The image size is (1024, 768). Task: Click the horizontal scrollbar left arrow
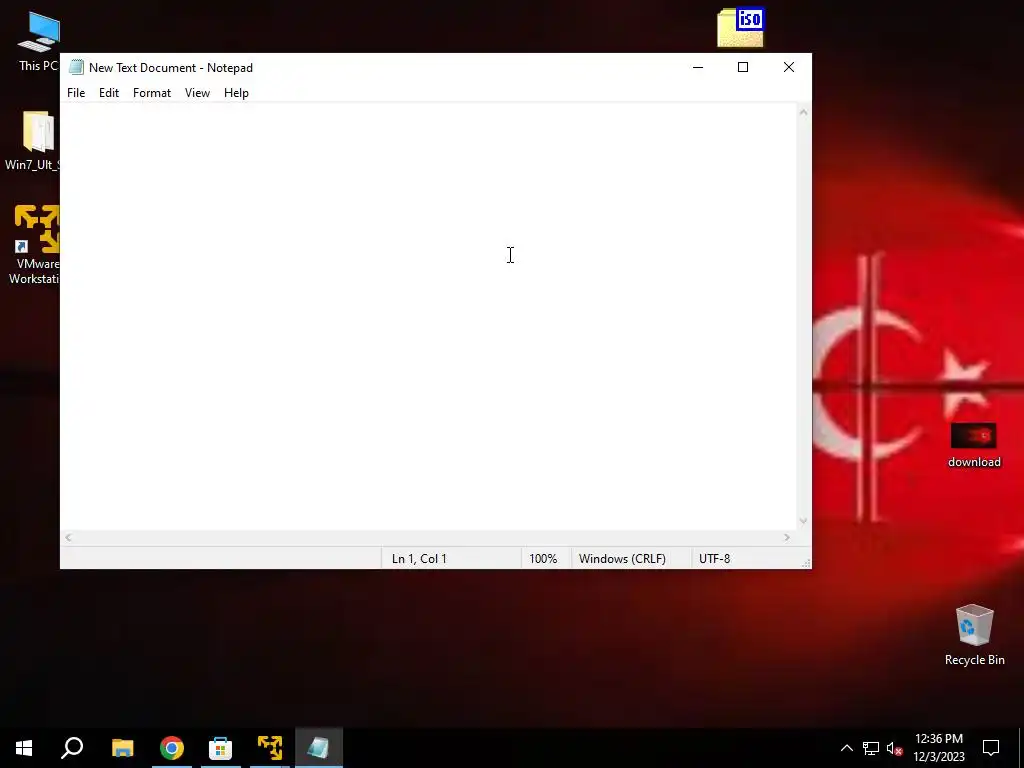click(x=68, y=537)
